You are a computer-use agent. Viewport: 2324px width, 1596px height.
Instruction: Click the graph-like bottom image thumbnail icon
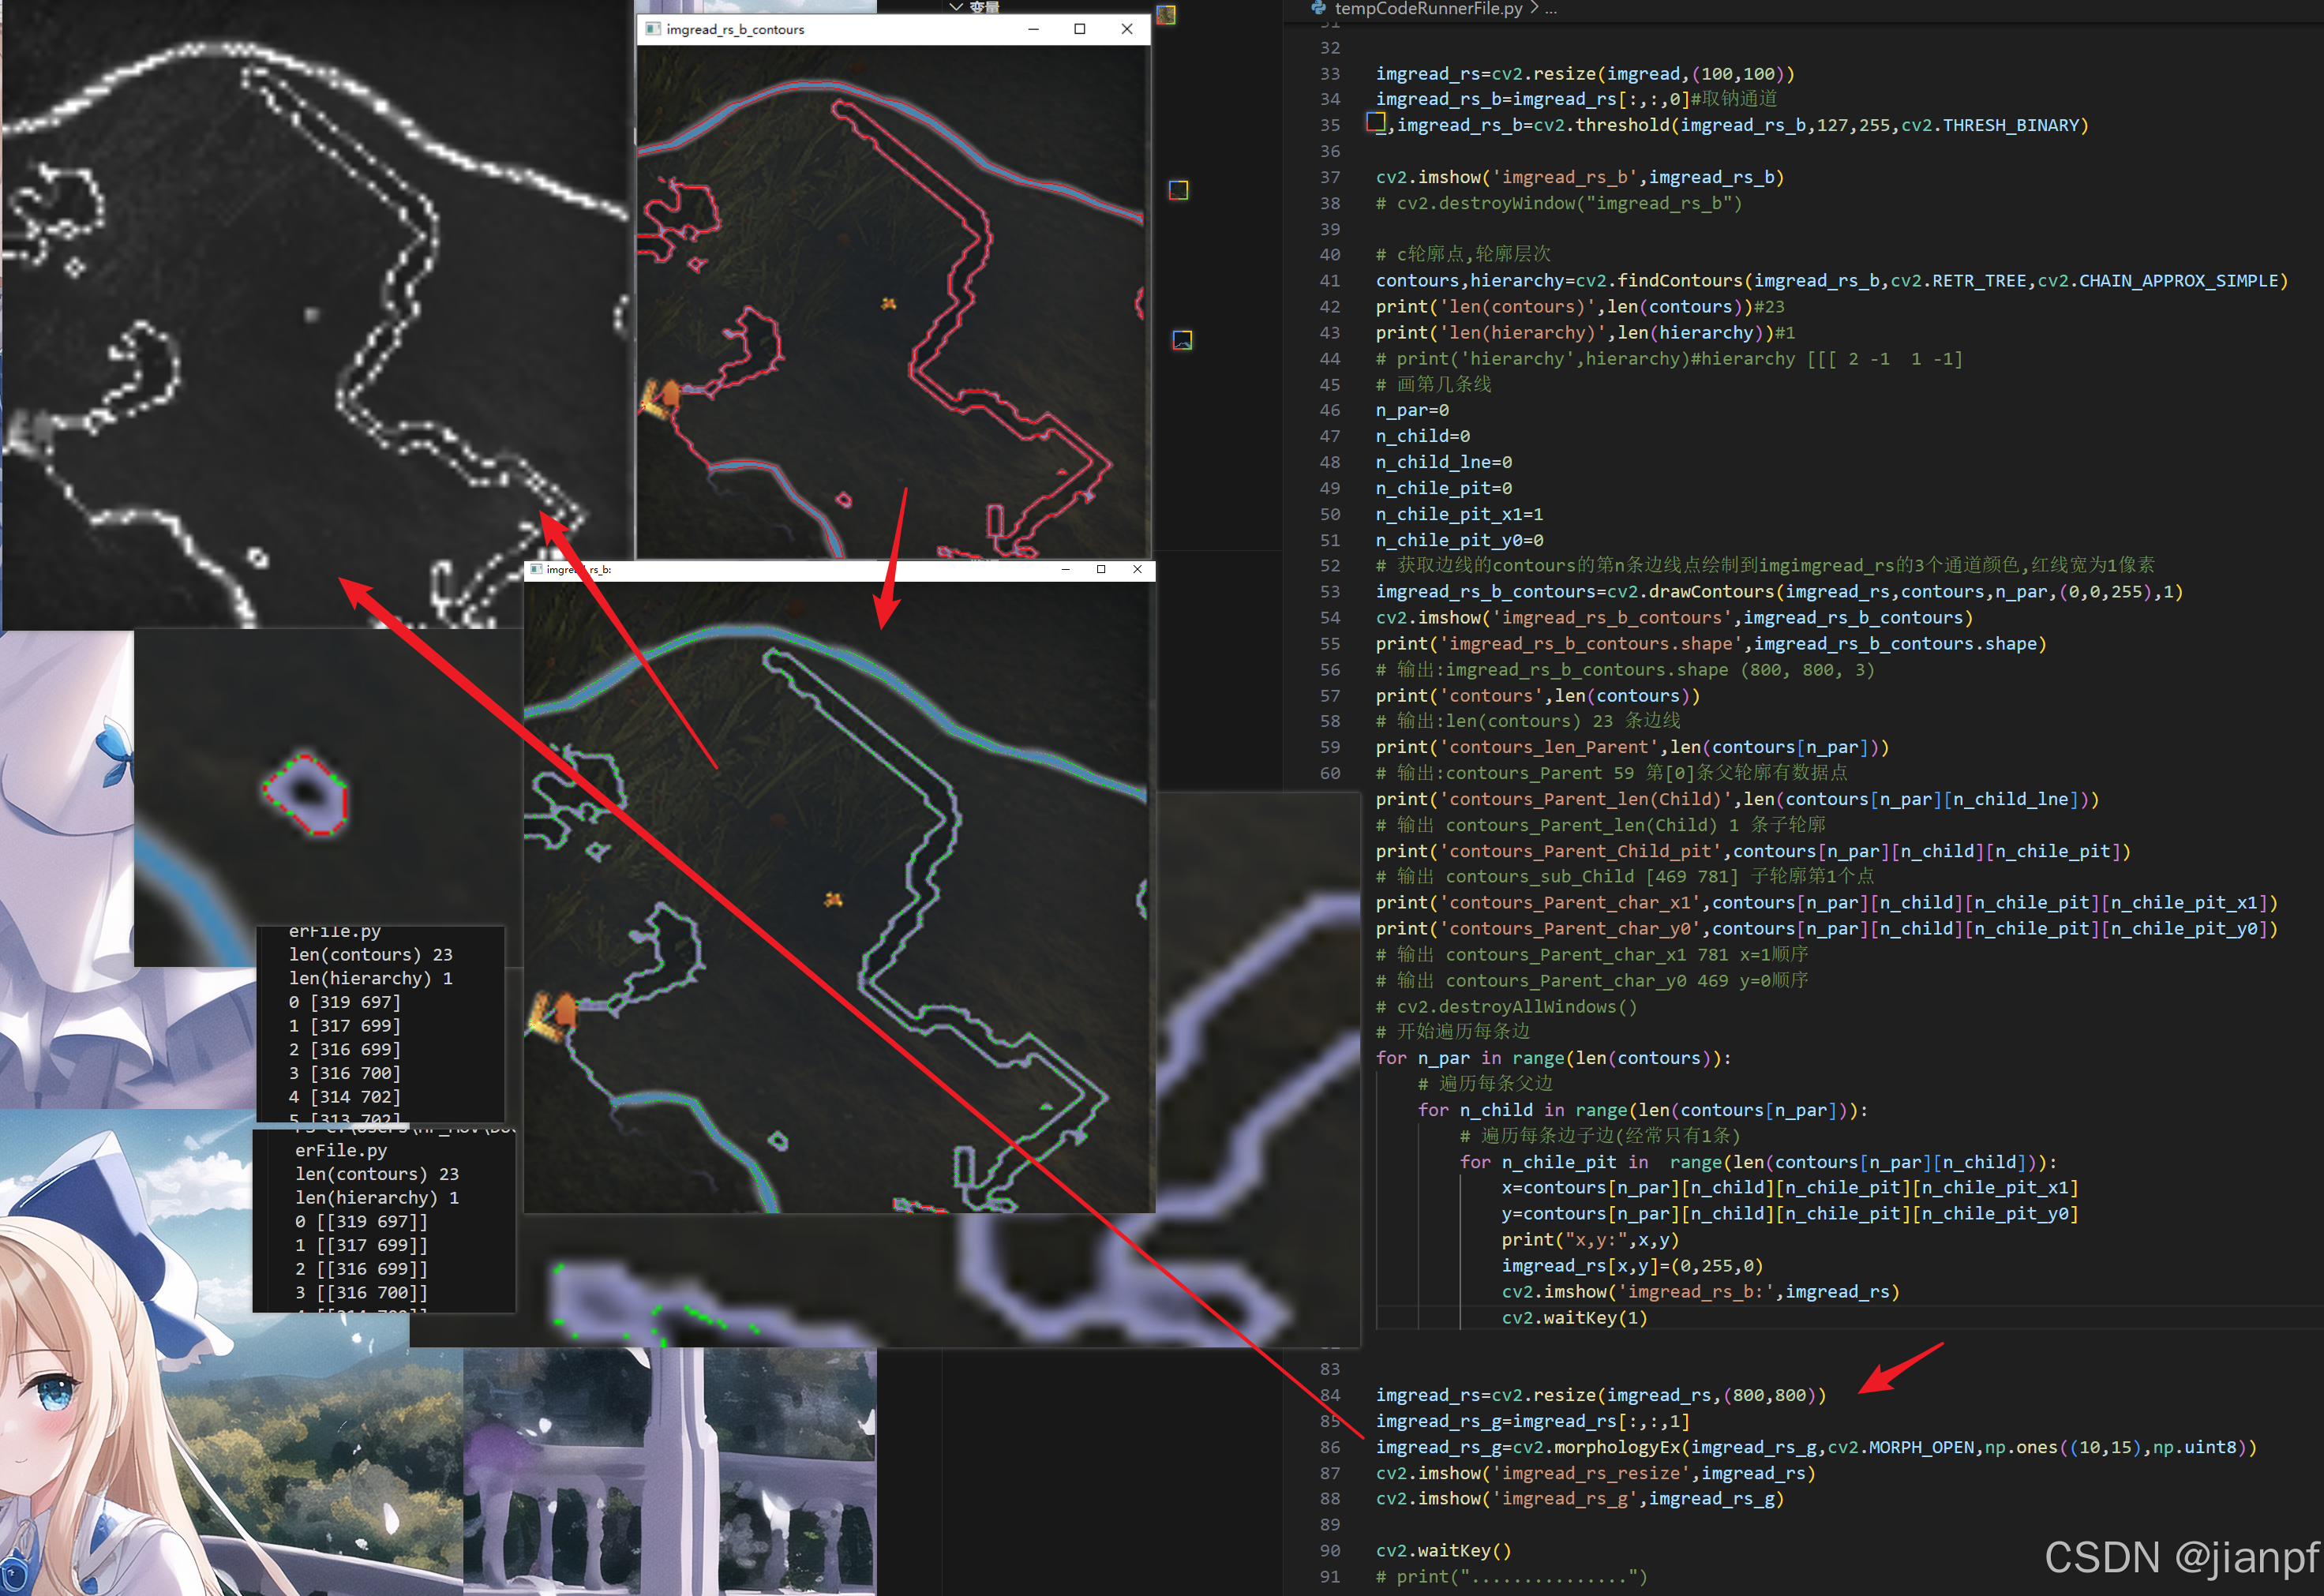(x=1182, y=340)
